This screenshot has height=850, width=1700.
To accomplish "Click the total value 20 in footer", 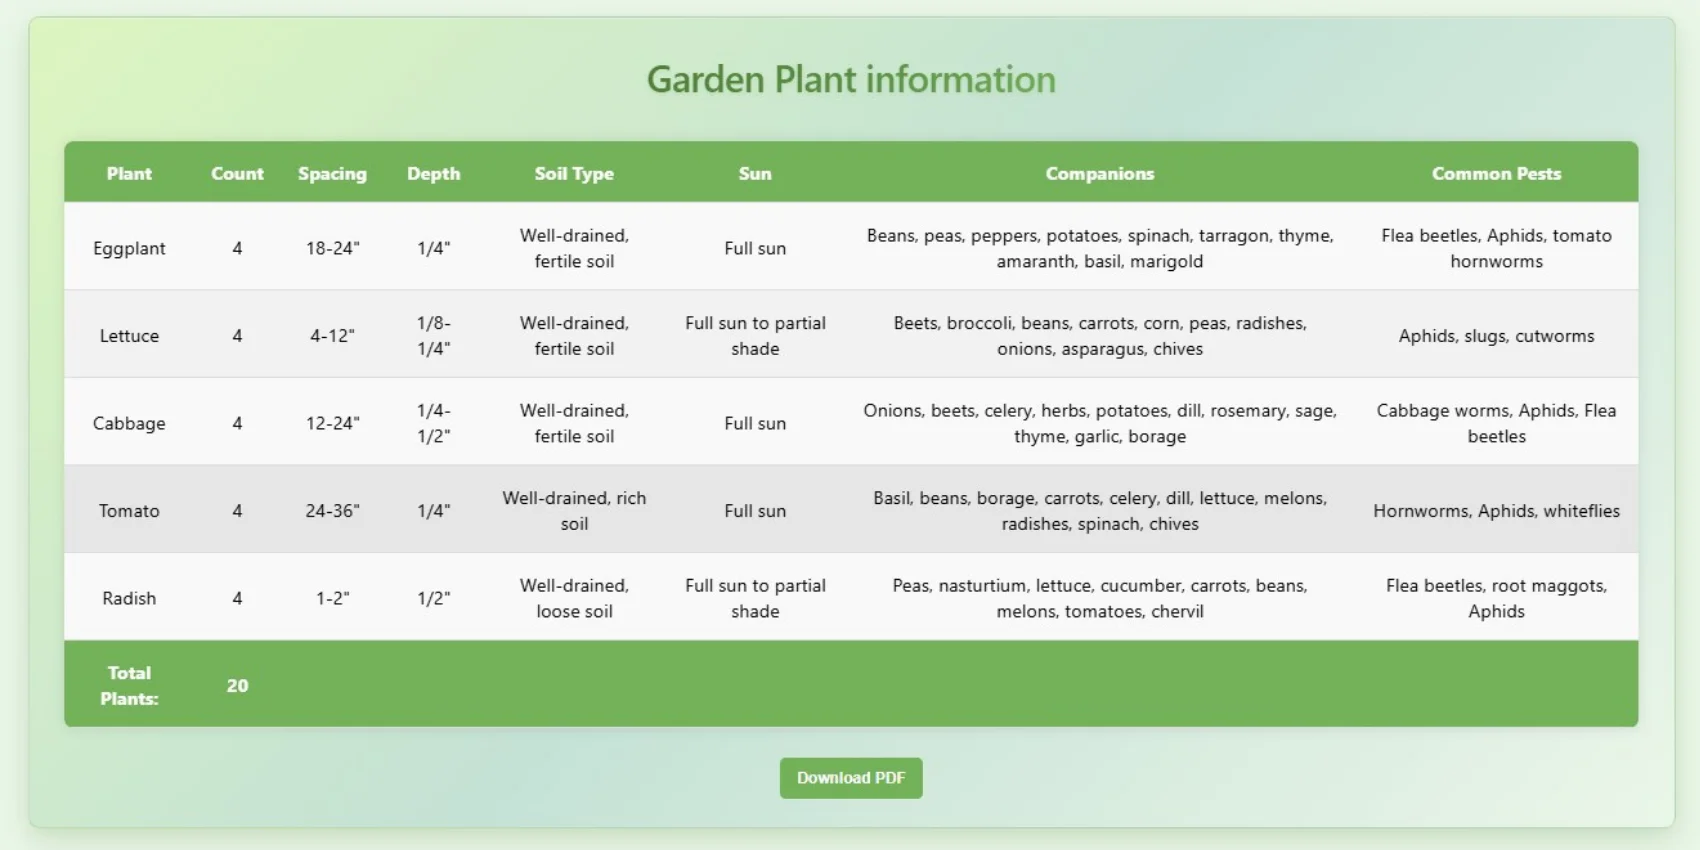I will pyautogui.click(x=237, y=686).
